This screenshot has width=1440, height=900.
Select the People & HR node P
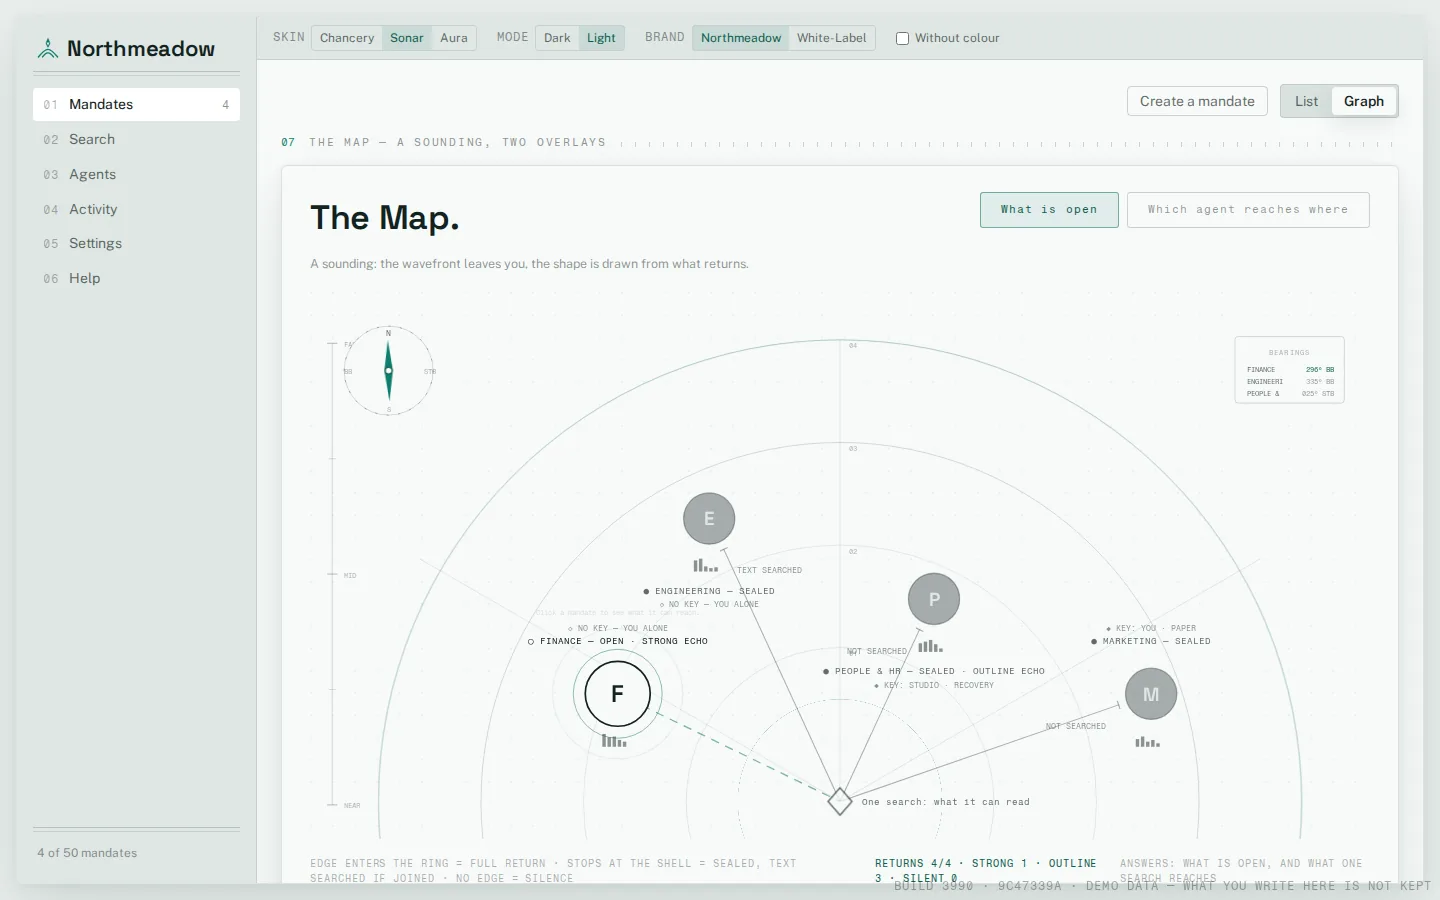click(x=934, y=599)
